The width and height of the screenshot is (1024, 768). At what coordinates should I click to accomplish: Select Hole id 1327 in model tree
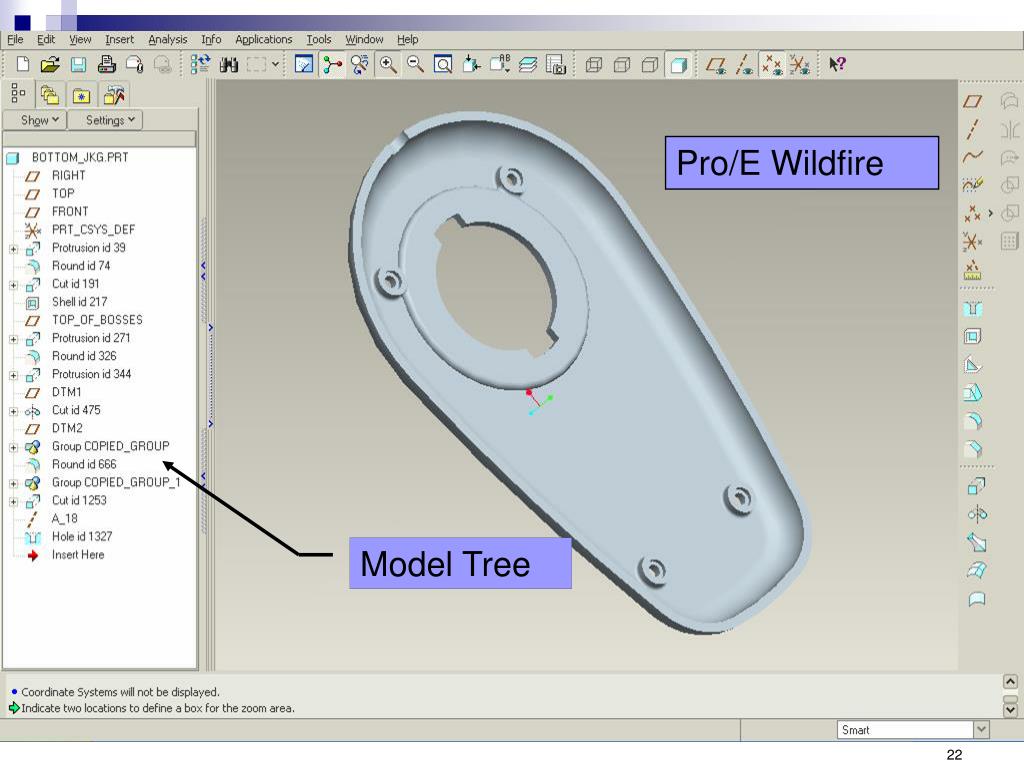point(82,537)
